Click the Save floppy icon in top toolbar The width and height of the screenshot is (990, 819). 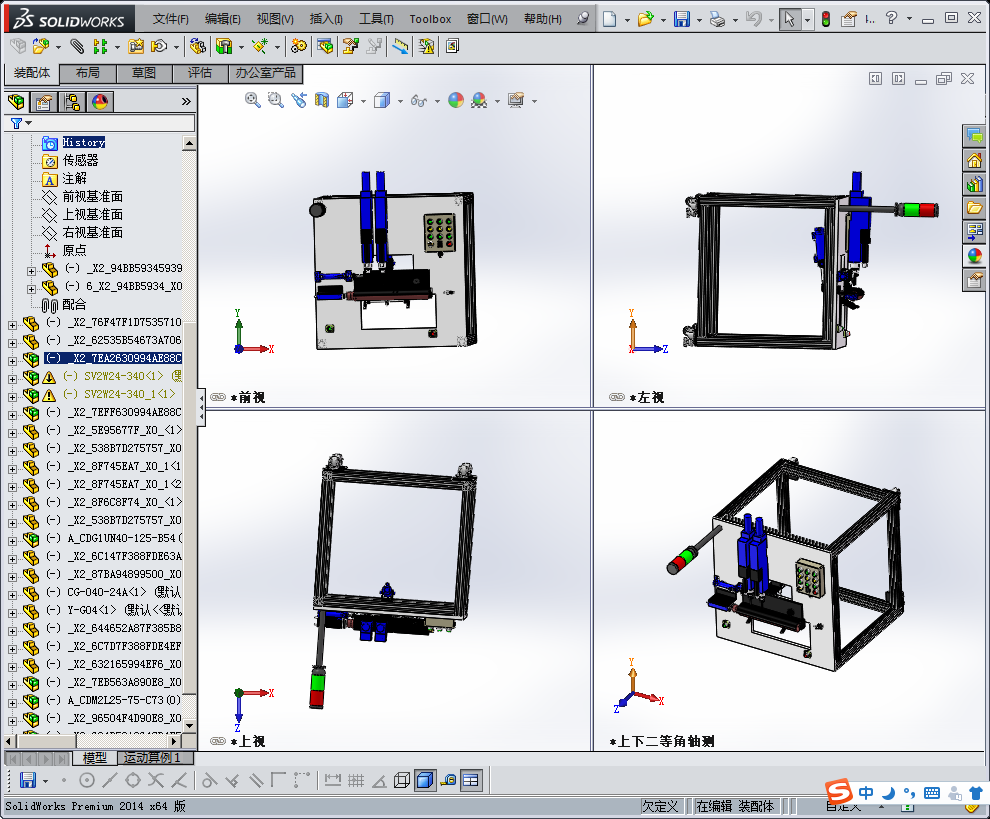tap(682, 19)
